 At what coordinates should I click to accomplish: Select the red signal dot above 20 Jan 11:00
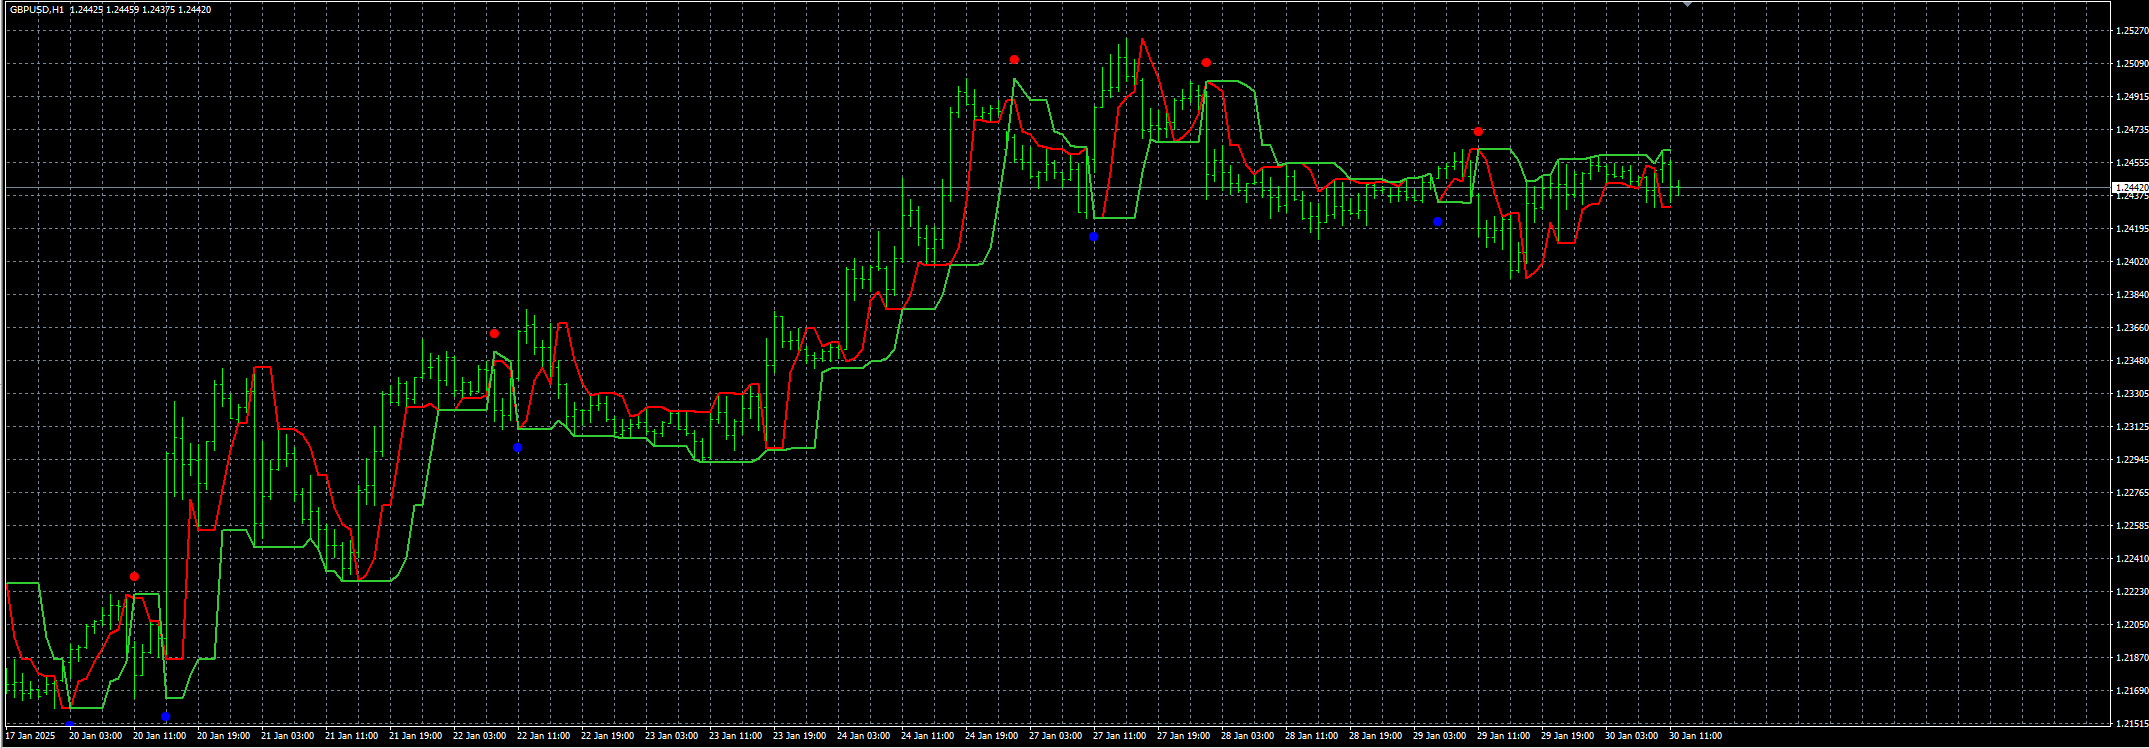[x=135, y=577]
